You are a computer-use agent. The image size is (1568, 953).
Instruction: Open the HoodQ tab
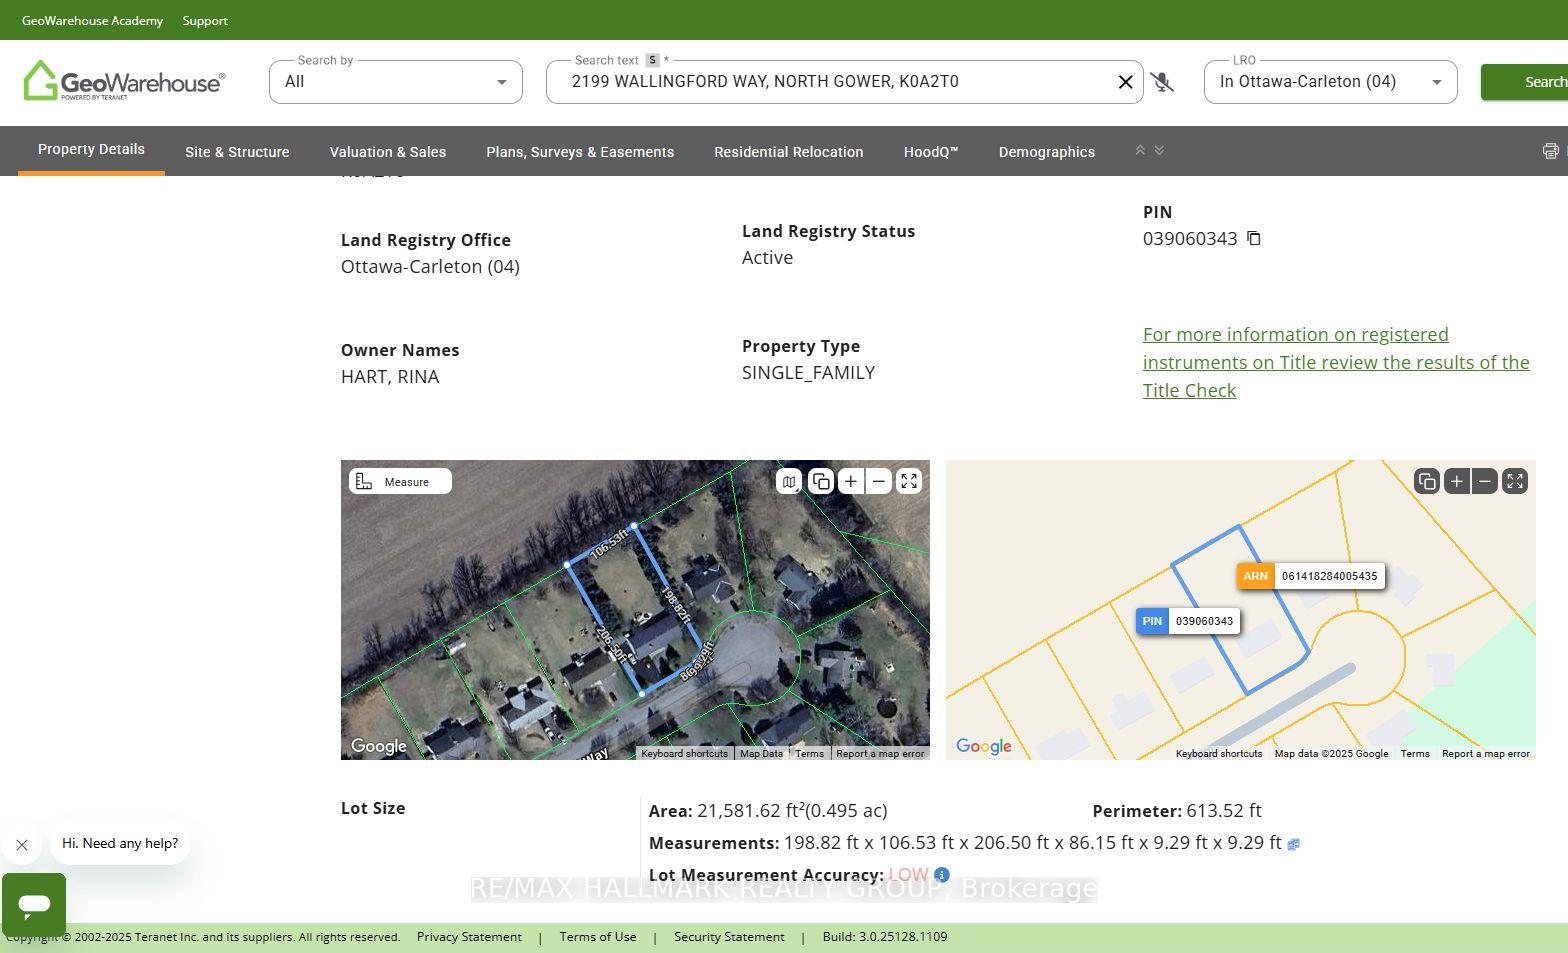coord(931,152)
